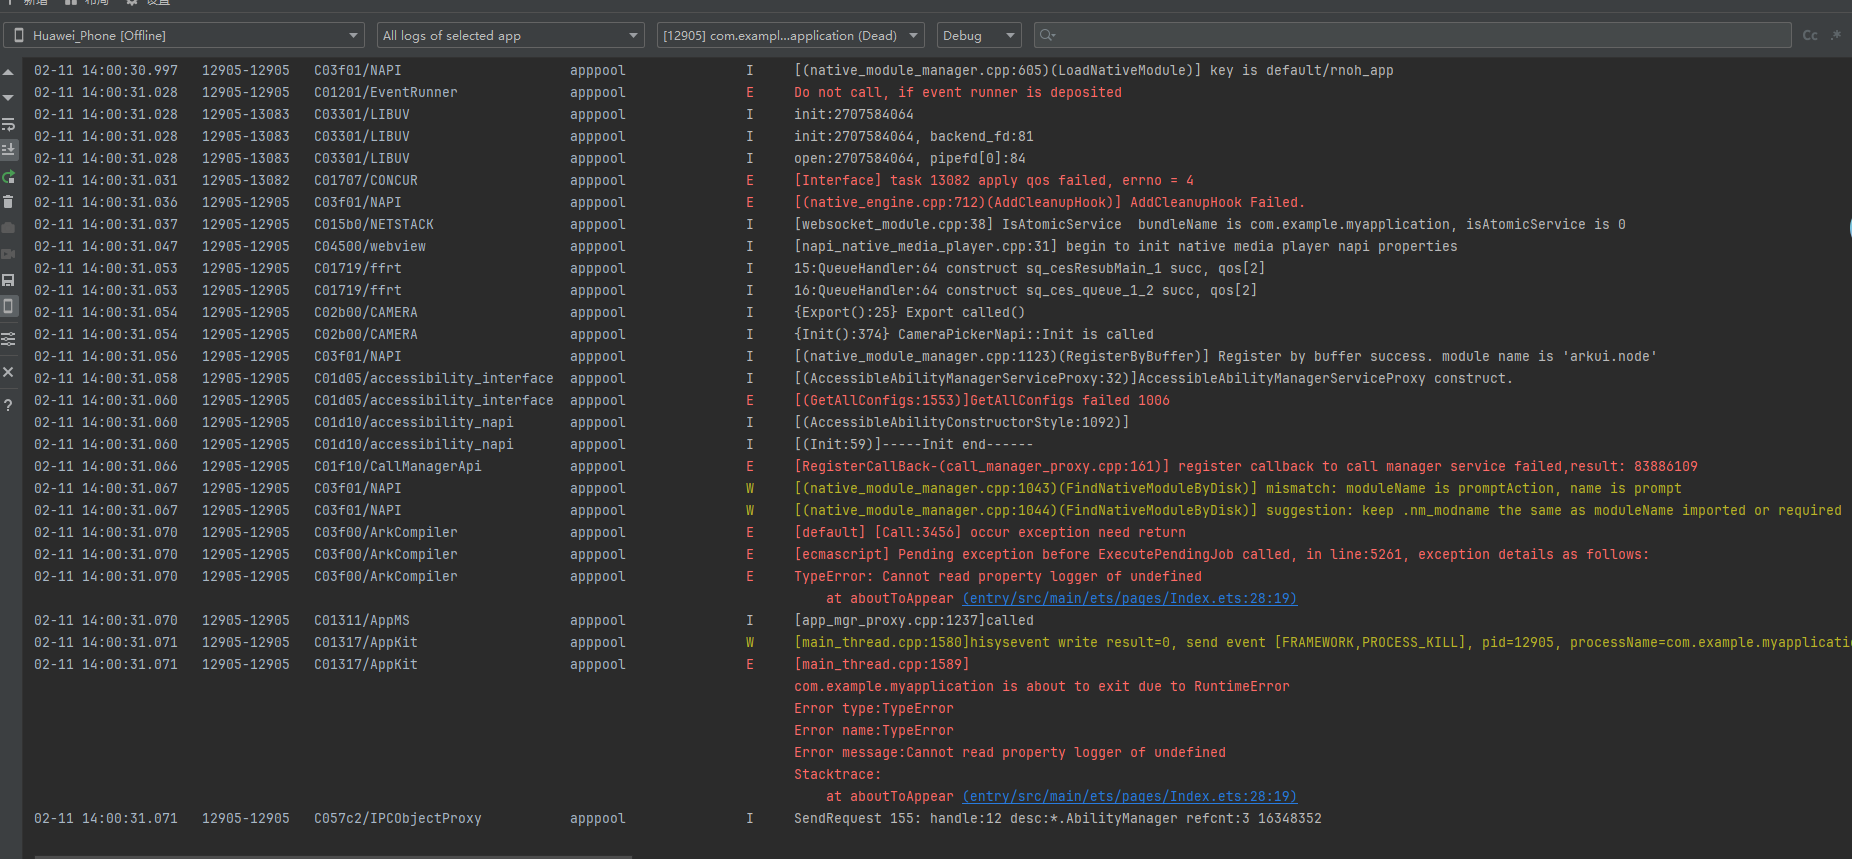Select the '-----Init end------' message
Viewport: 1852px width, 859px height.
coord(913,444)
